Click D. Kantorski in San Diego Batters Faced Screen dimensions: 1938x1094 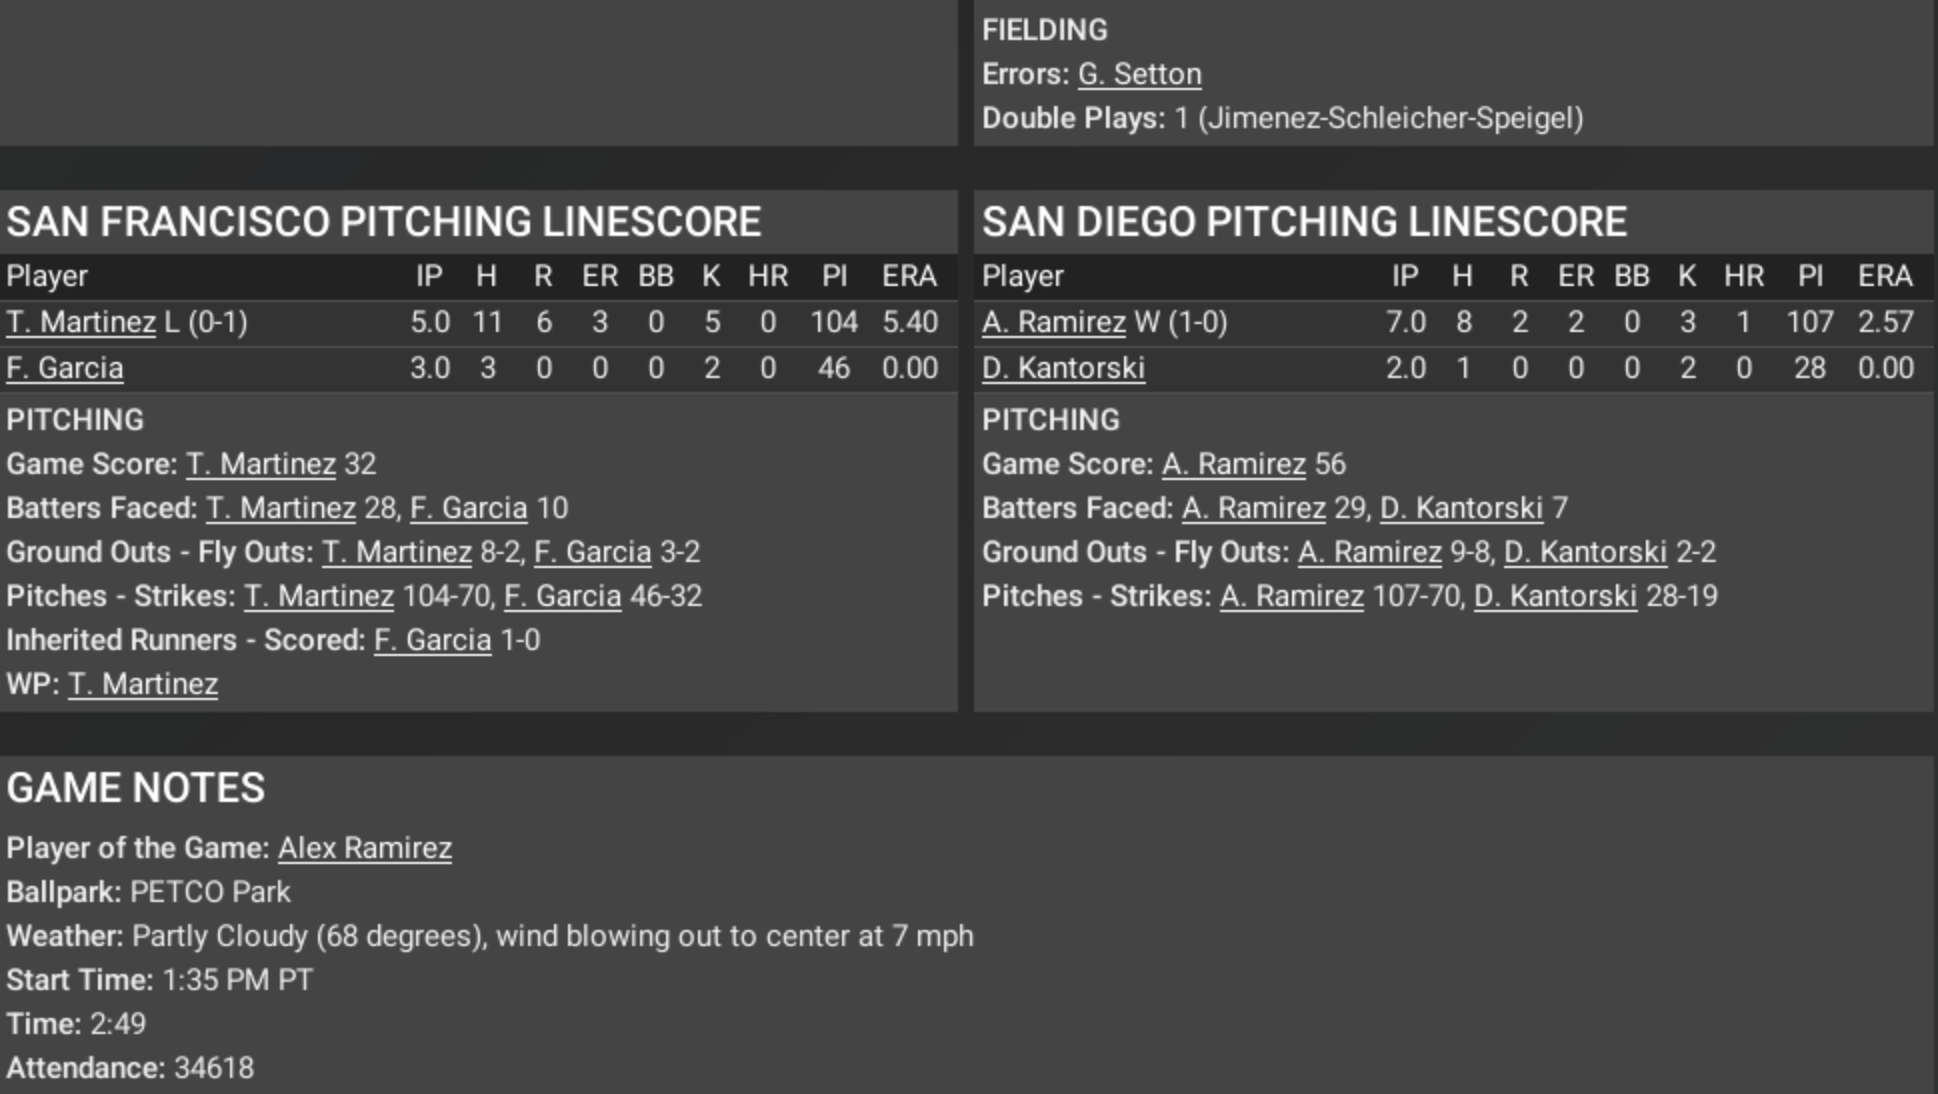pyautogui.click(x=1460, y=508)
